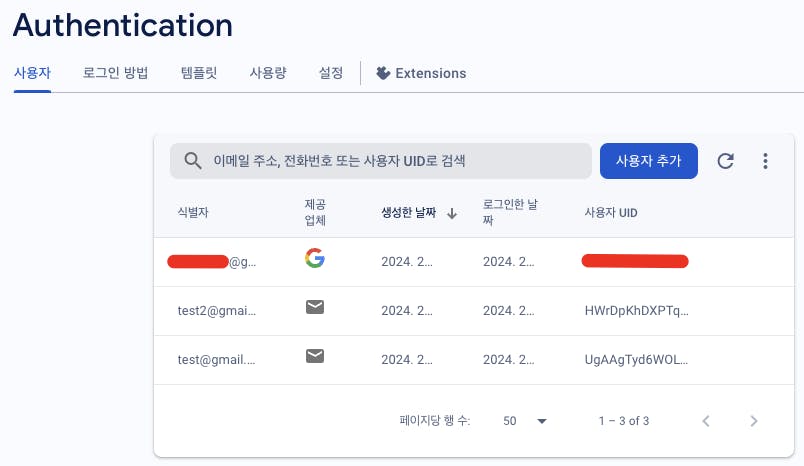This screenshot has width=804, height=466.
Task: Open the 설정 tab
Action: 331,73
